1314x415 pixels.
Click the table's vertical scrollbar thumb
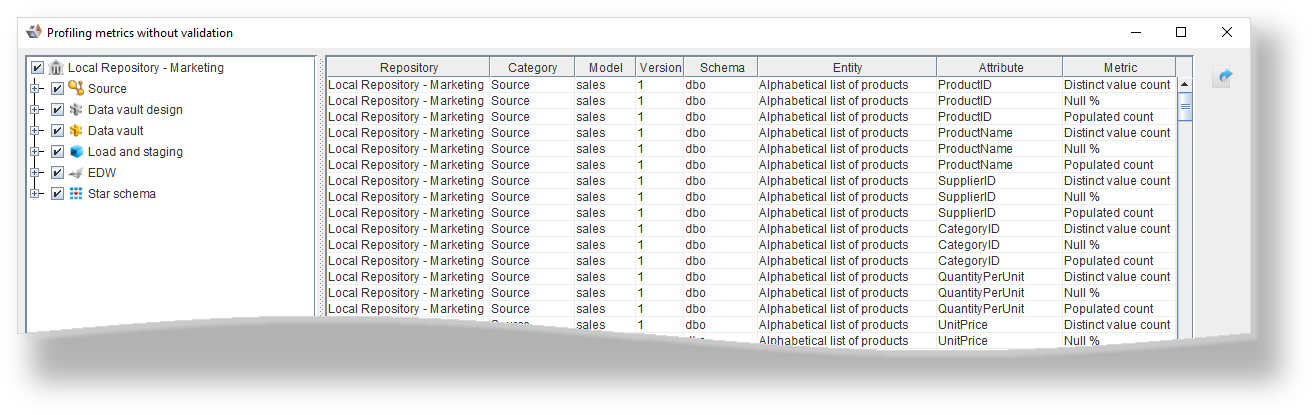[x=1185, y=108]
